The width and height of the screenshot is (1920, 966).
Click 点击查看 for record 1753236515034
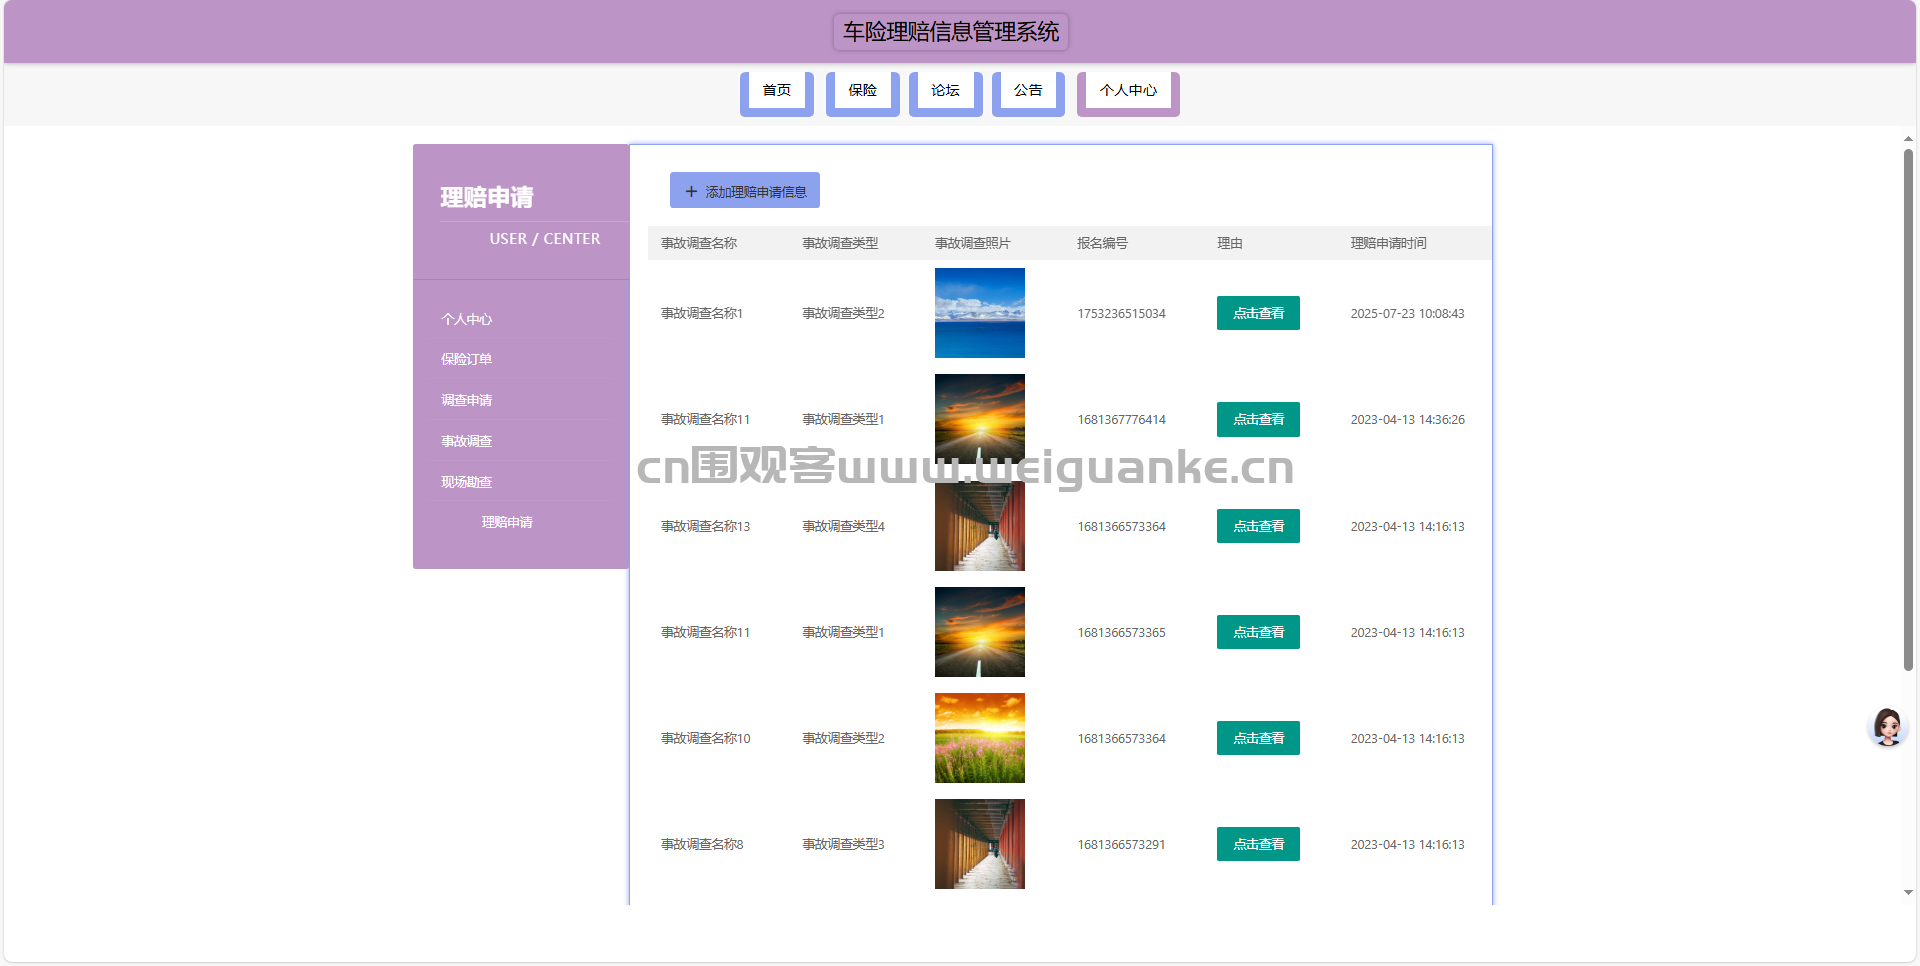pyautogui.click(x=1258, y=313)
